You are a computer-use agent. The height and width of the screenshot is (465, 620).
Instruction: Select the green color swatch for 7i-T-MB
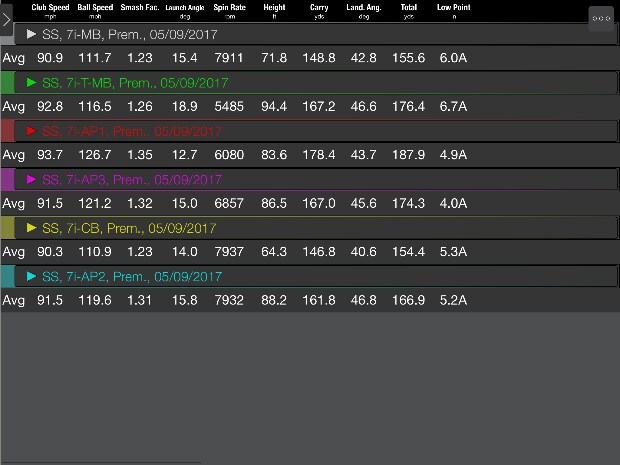point(7,82)
